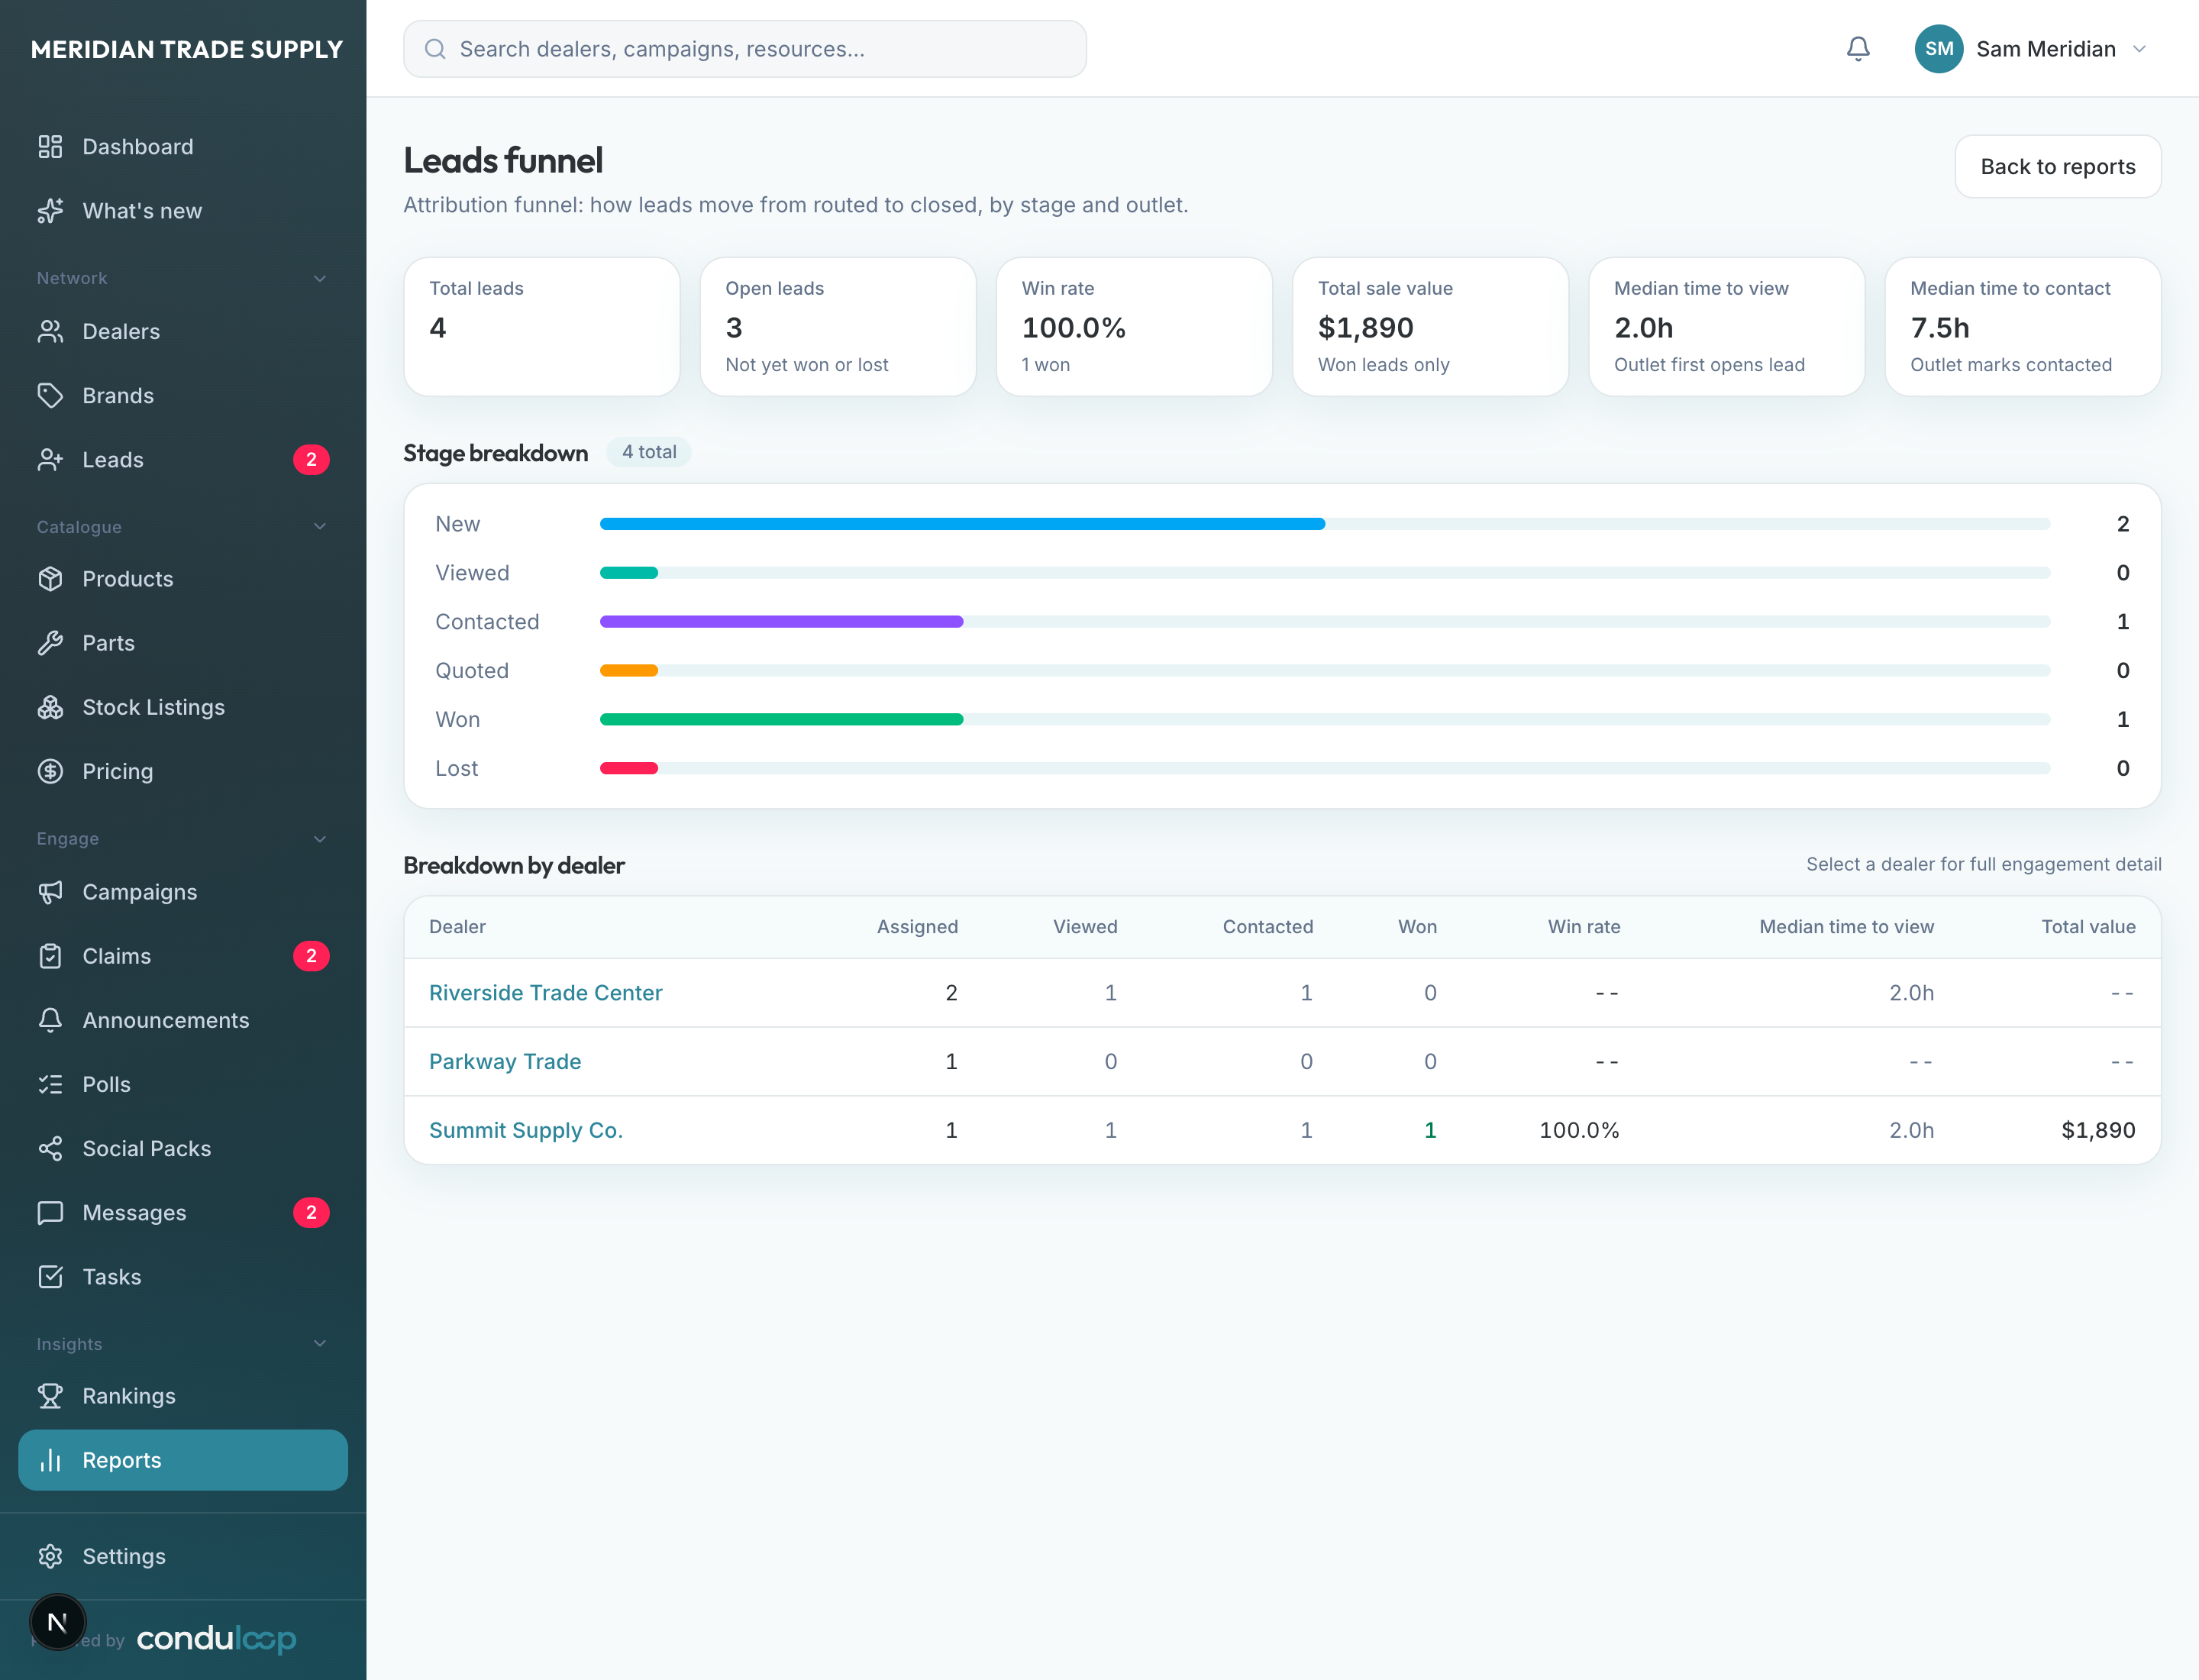
Task: Click the 100.0% win rate in Summit row
Action: [1579, 1130]
